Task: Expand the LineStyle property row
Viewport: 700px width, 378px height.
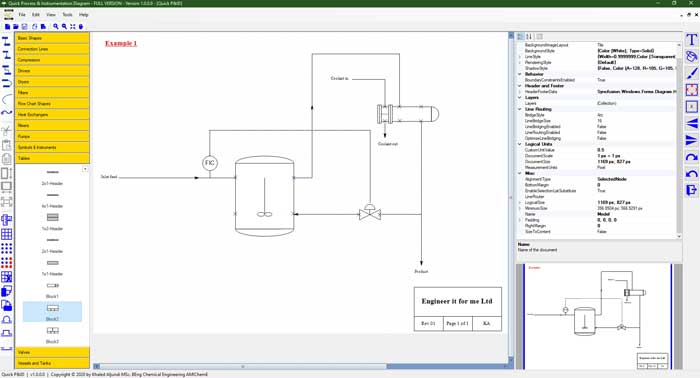Action: coord(520,57)
